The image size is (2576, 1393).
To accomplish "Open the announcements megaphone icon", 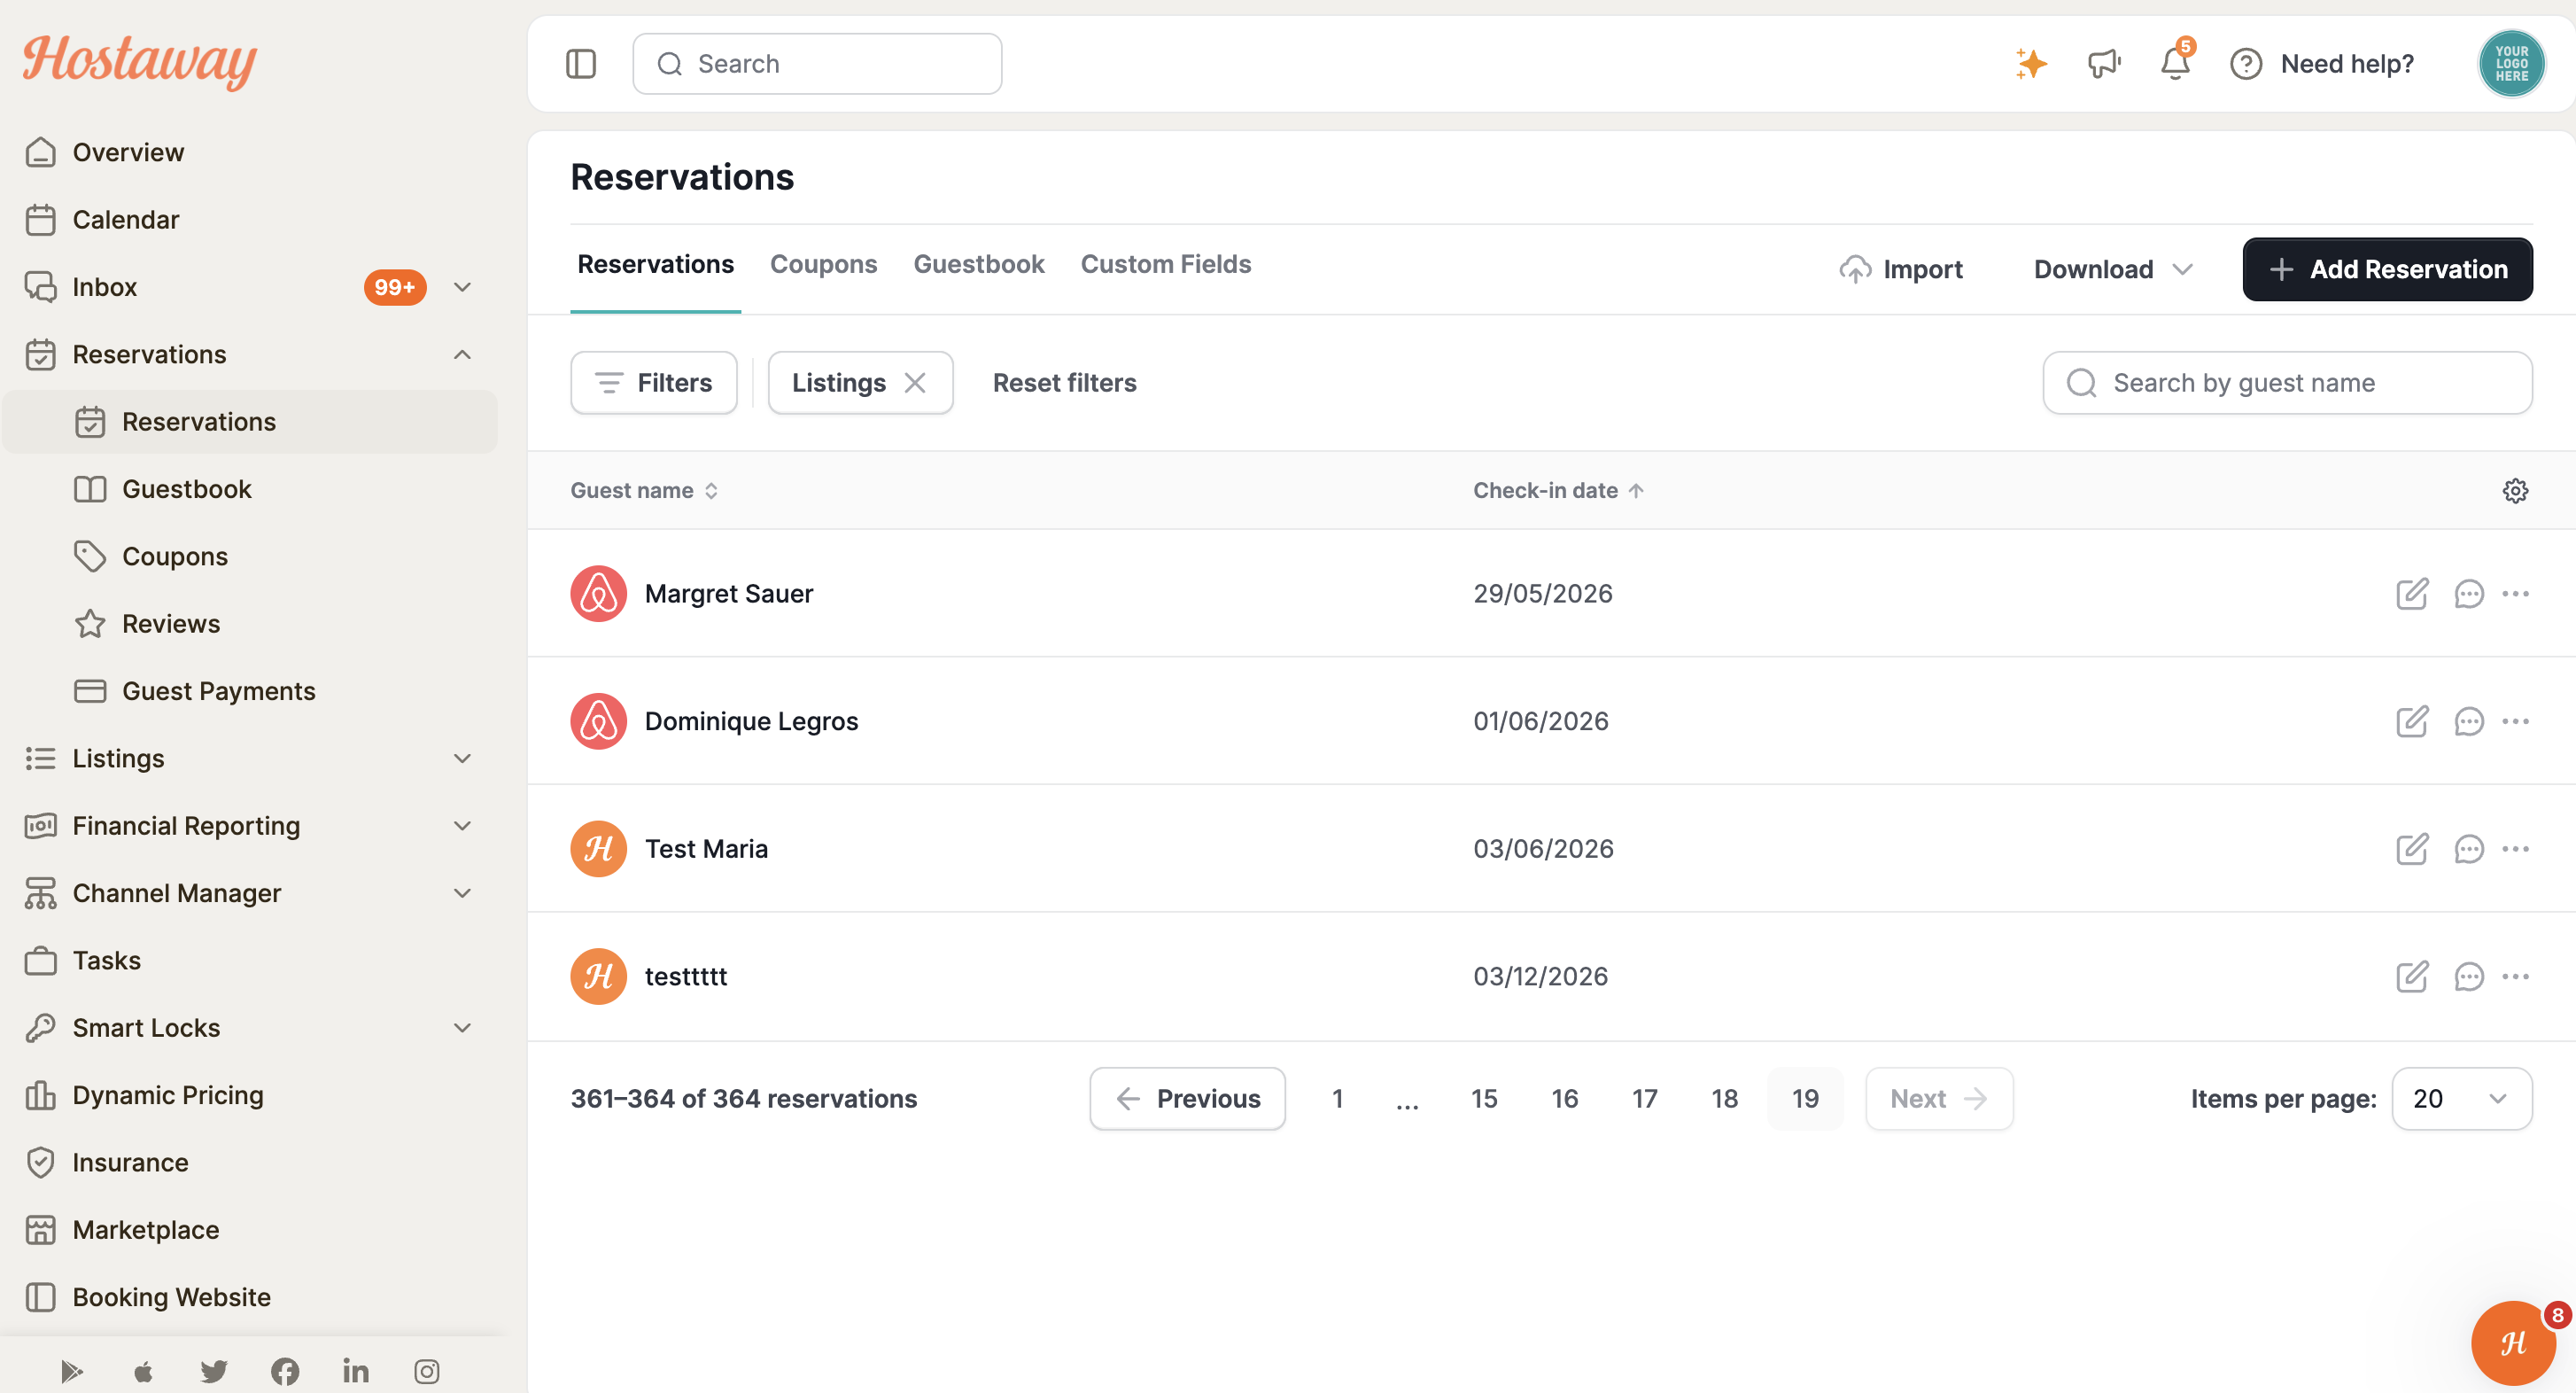I will coord(2104,64).
